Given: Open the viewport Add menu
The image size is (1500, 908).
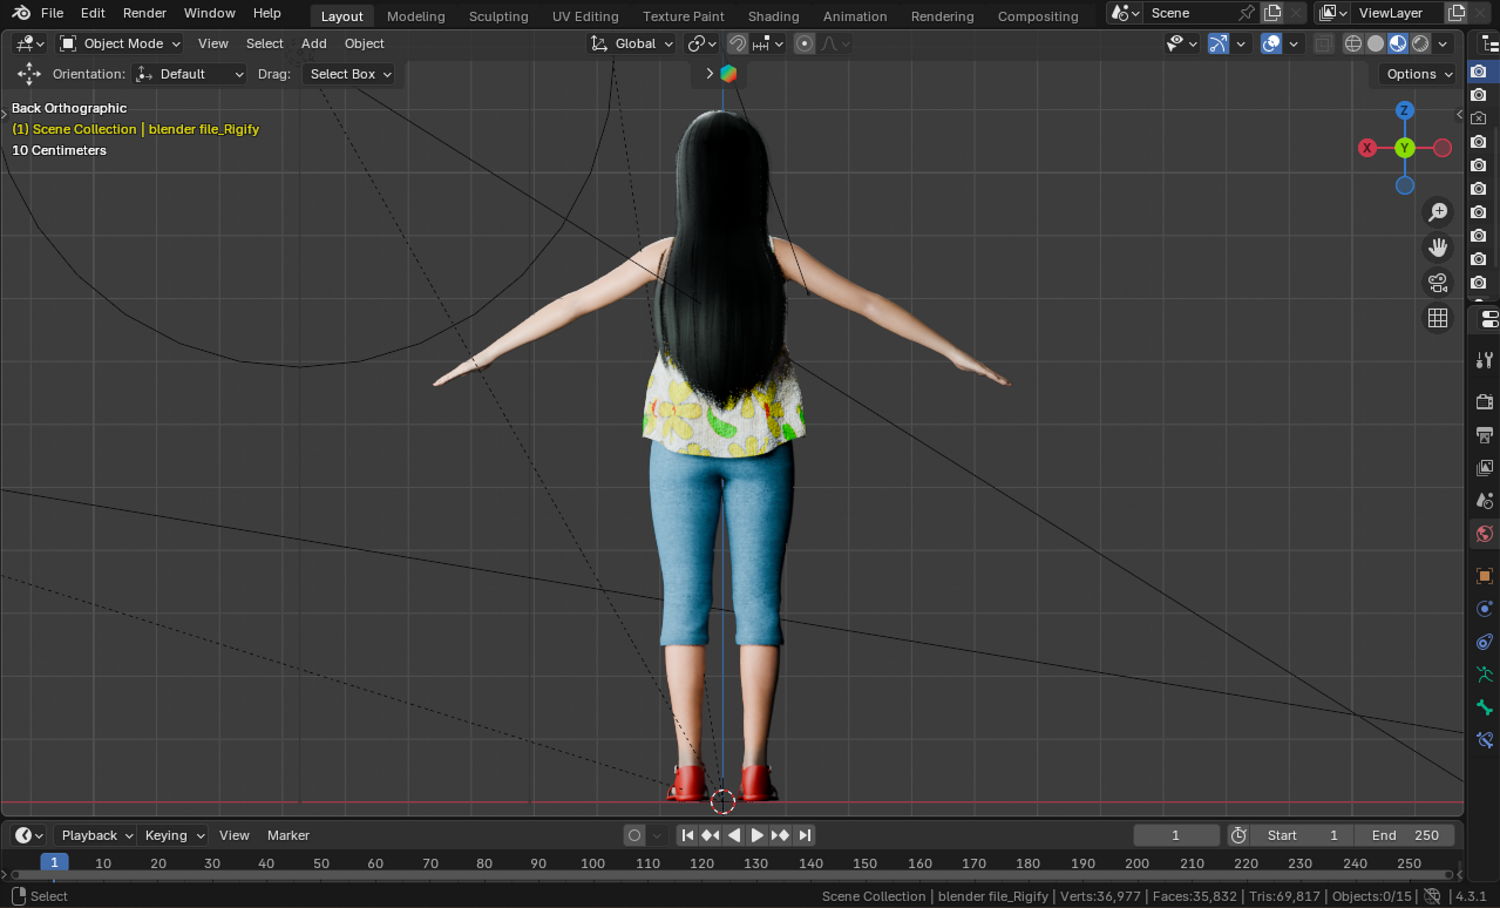Looking at the screenshot, I should coord(314,44).
